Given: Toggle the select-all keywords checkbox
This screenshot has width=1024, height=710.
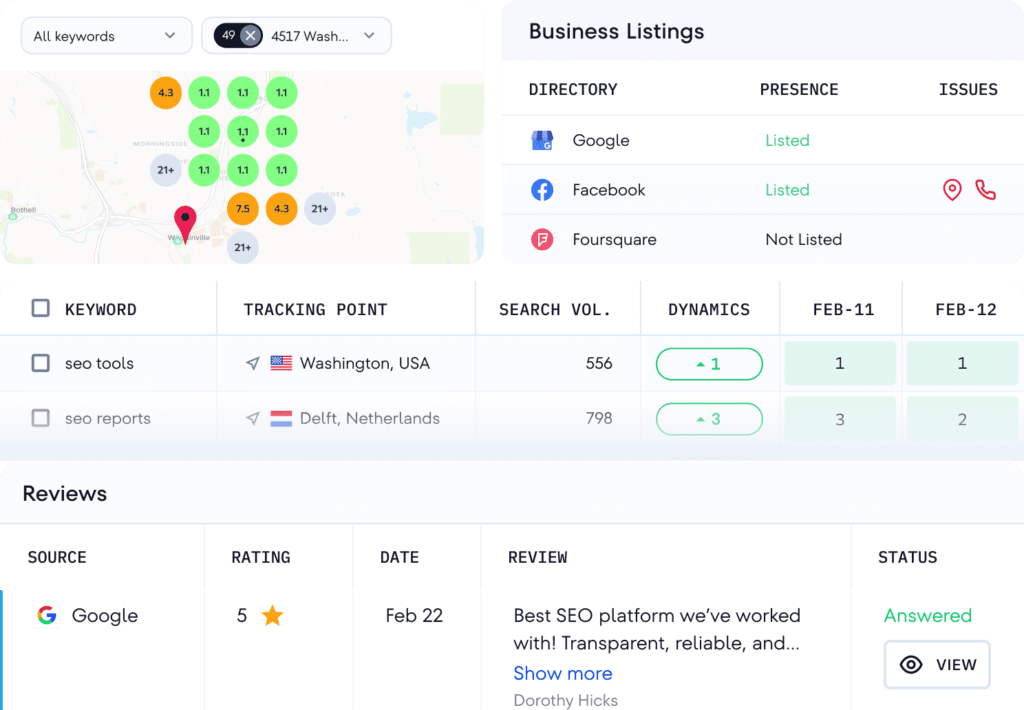Looking at the screenshot, I should click(40, 309).
